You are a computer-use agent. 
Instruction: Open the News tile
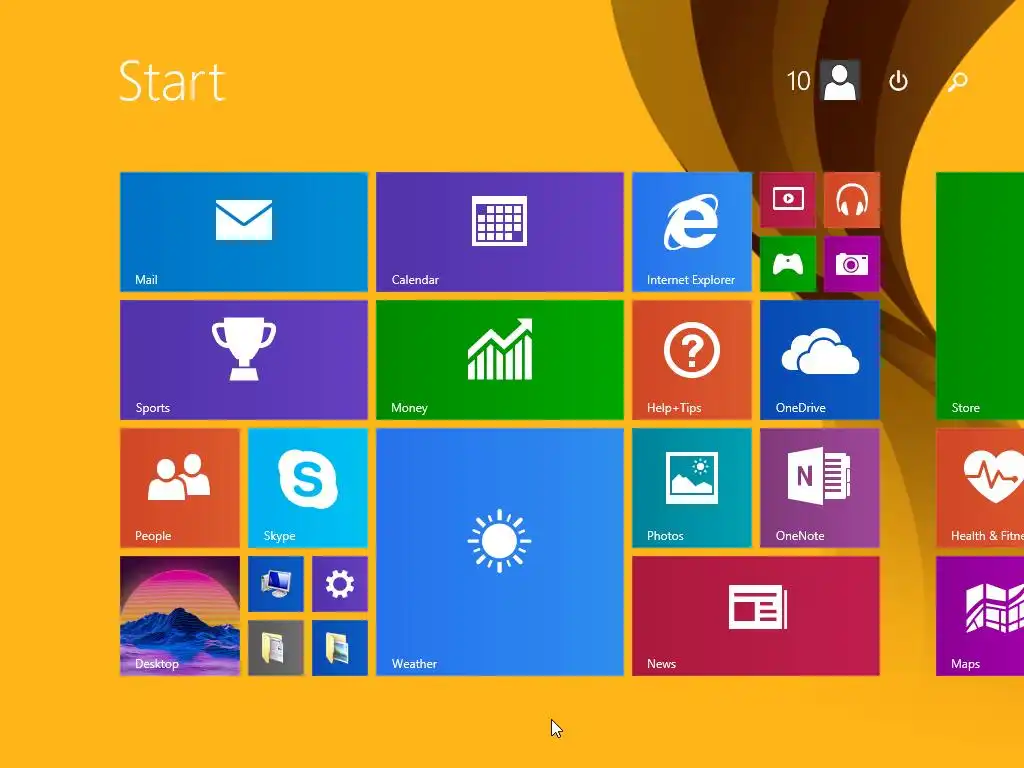(x=756, y=616)
